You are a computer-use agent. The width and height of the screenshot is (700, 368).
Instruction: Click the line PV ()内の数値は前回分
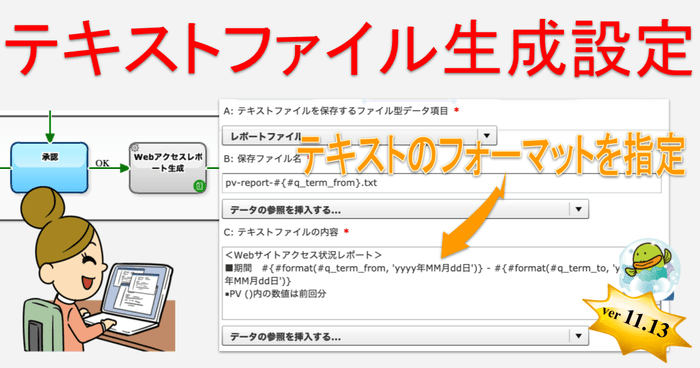(x=275, y=294)
